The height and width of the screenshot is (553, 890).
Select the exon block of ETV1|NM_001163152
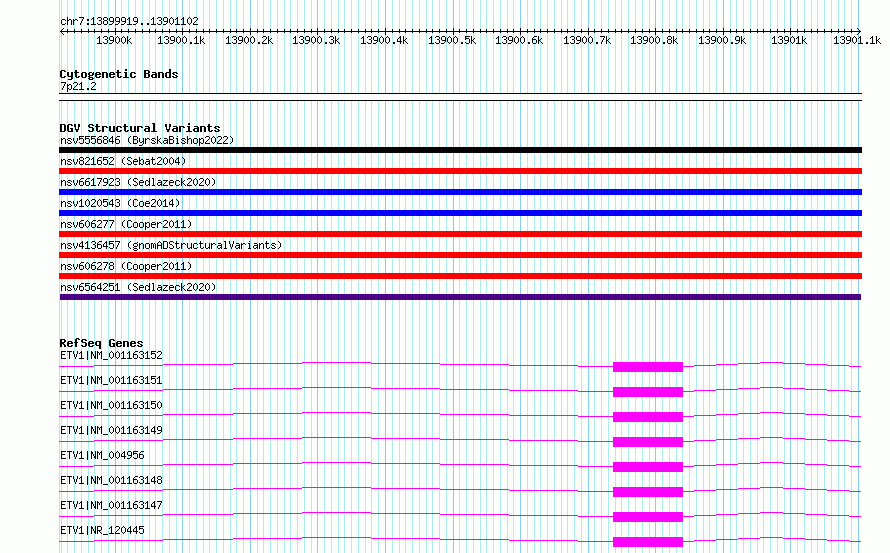pos(648,367)
